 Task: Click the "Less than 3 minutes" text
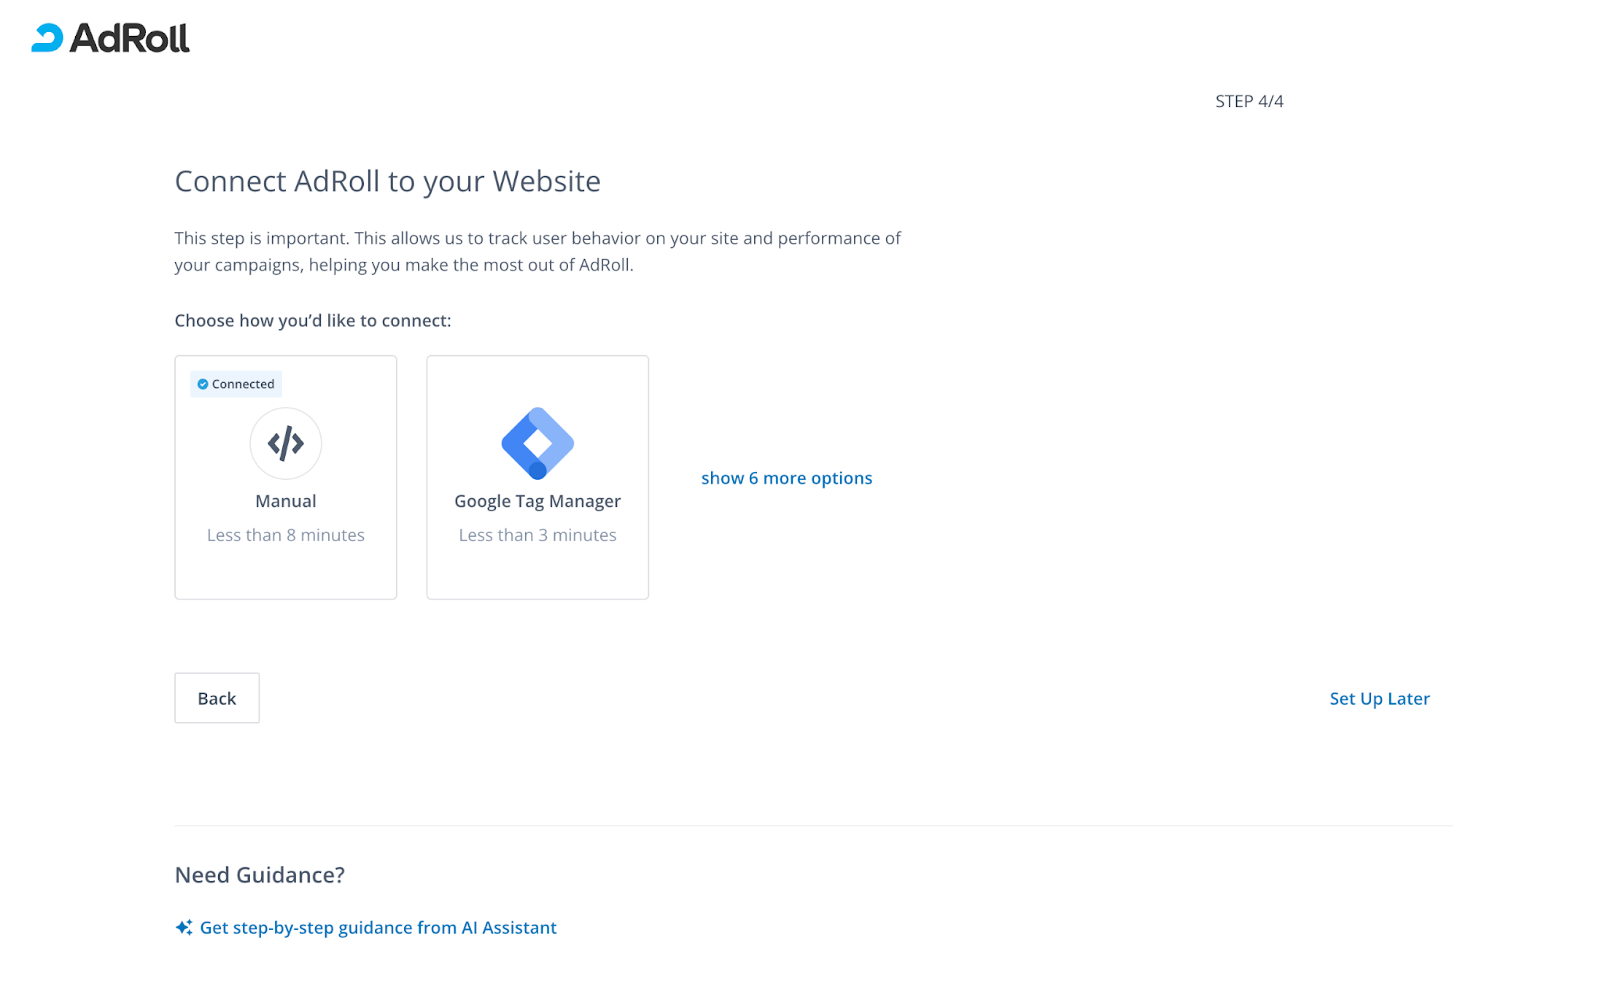tap(538, 535)
